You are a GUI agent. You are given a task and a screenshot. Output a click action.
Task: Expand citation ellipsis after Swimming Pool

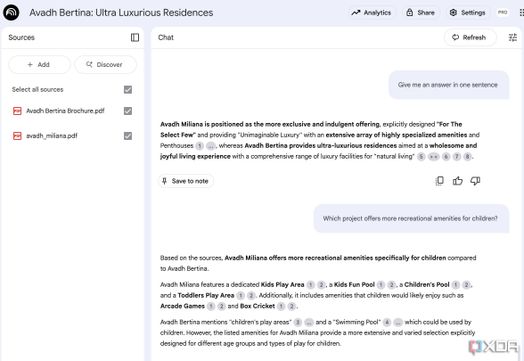tap(398, 322)
